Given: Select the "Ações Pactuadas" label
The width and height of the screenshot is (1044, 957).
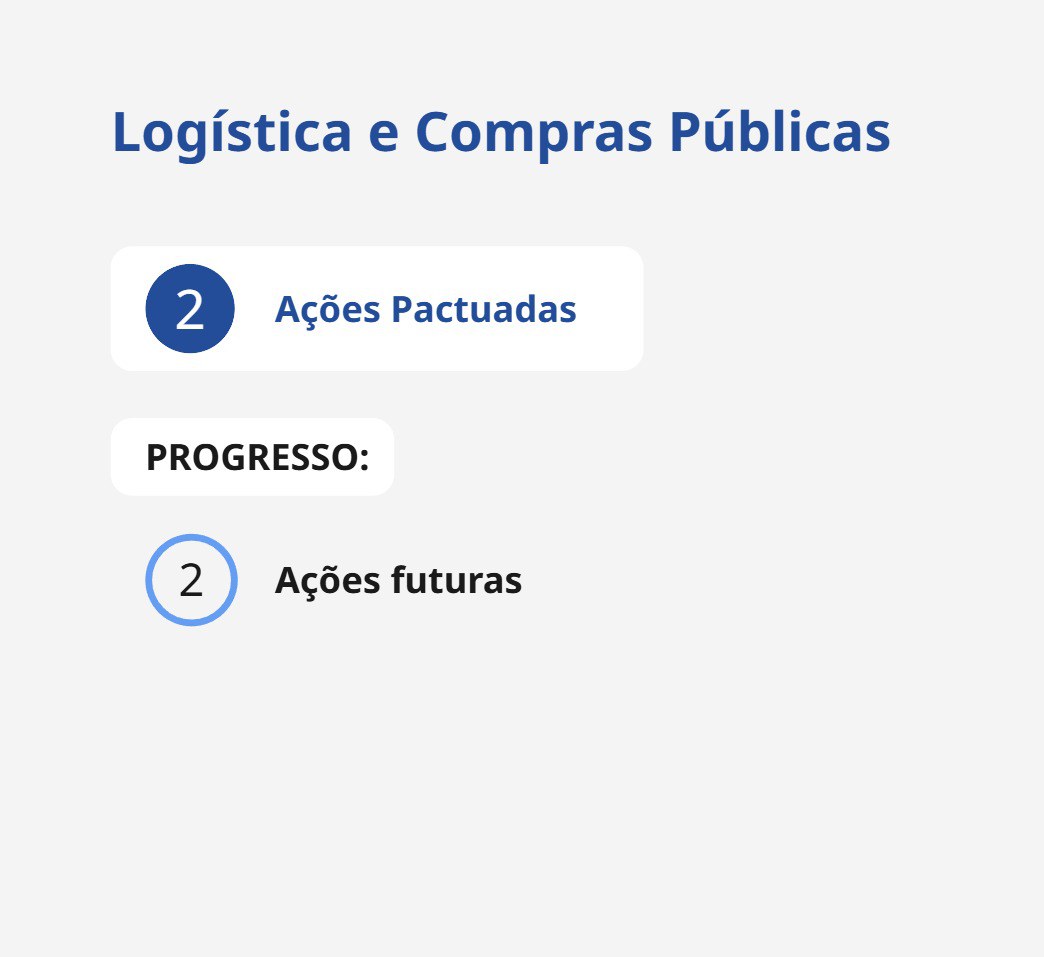Looking at the screenshot, I should coord(425,309).
